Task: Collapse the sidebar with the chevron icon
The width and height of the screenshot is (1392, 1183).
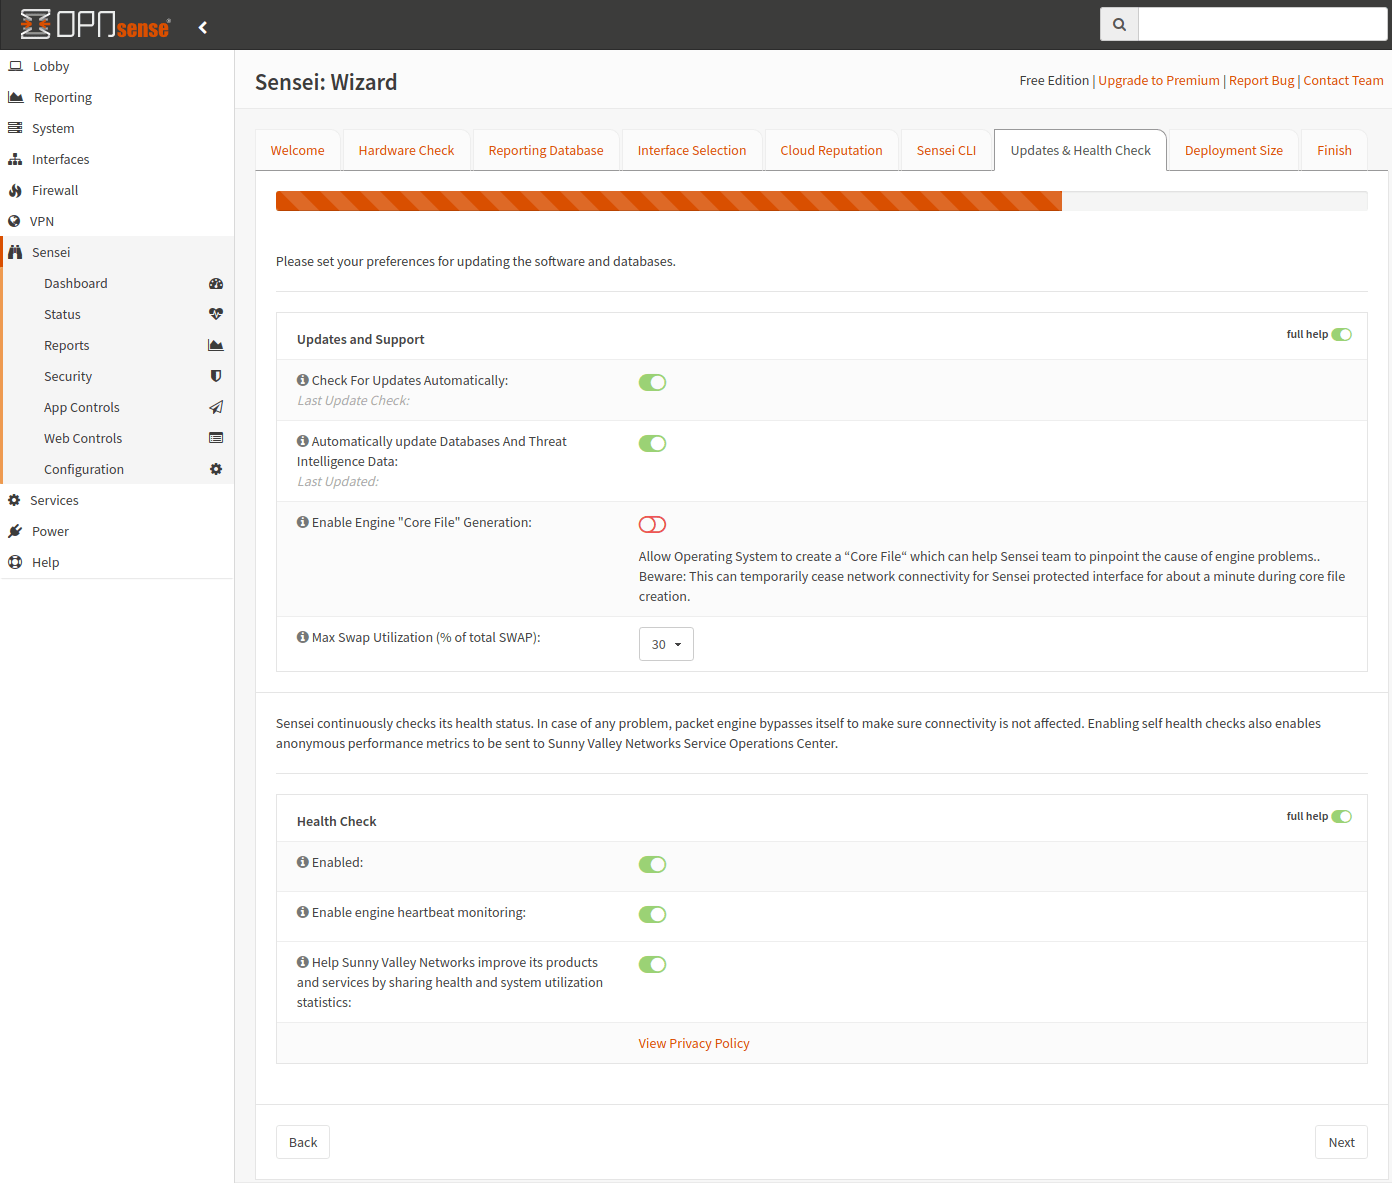Action: pyautogui.click(x=203, y=27)
